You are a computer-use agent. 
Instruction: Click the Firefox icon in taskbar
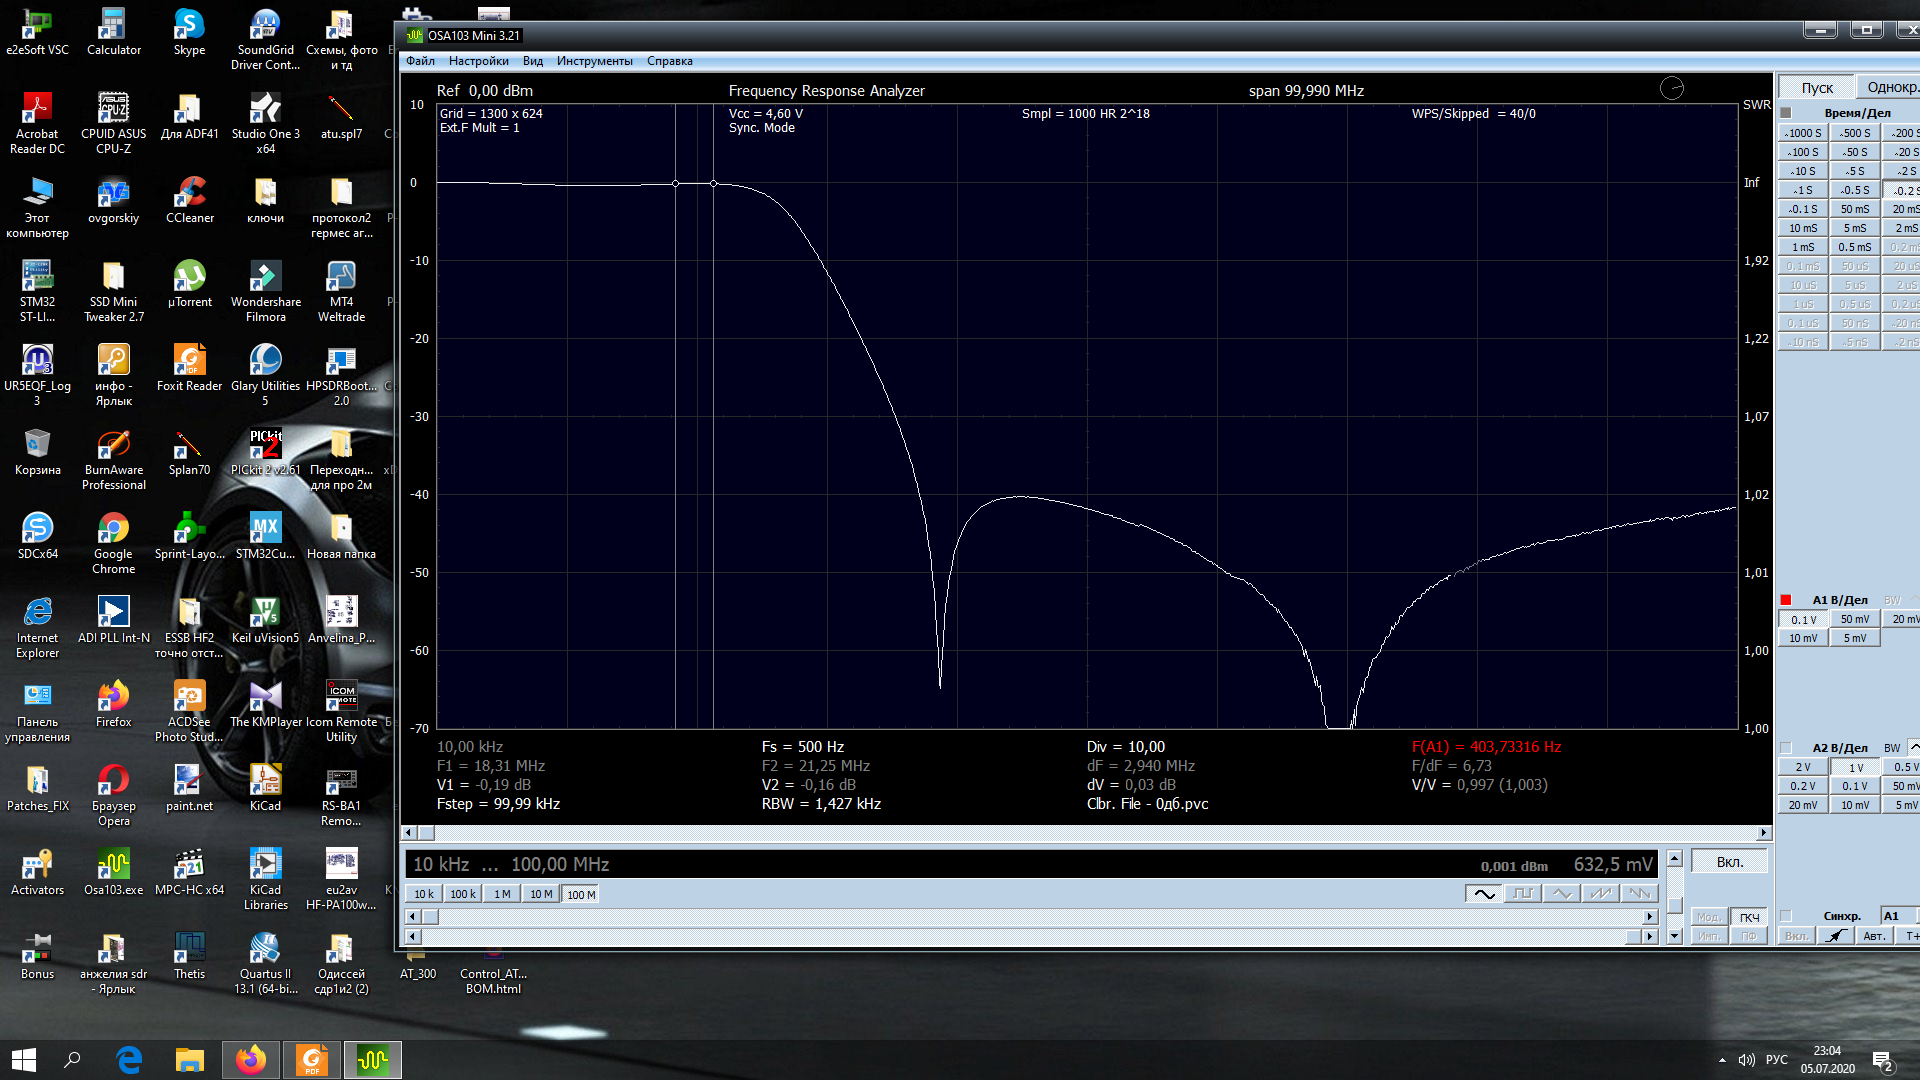250,1060
